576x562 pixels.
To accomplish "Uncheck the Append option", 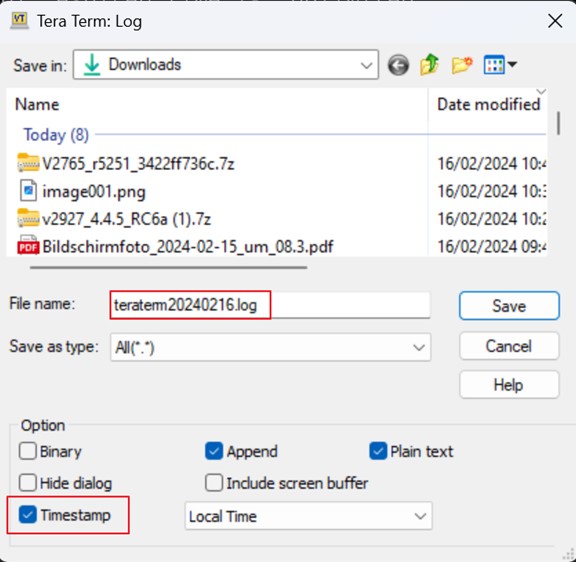I will click(214, 451).
